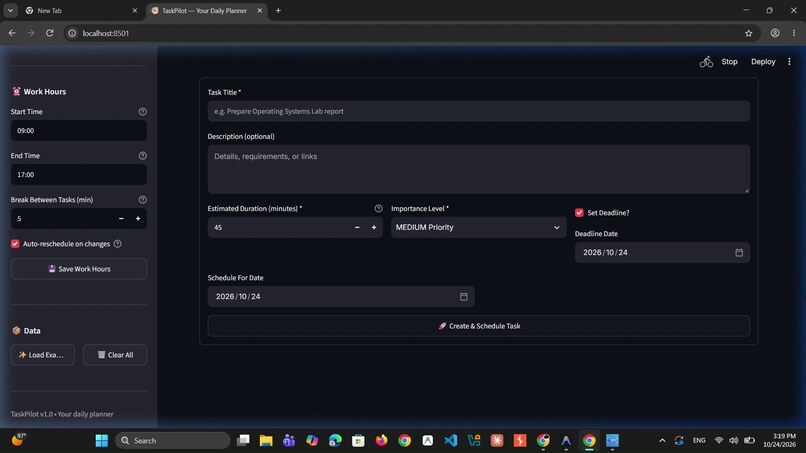Click the Start Time field

point(79,131)
